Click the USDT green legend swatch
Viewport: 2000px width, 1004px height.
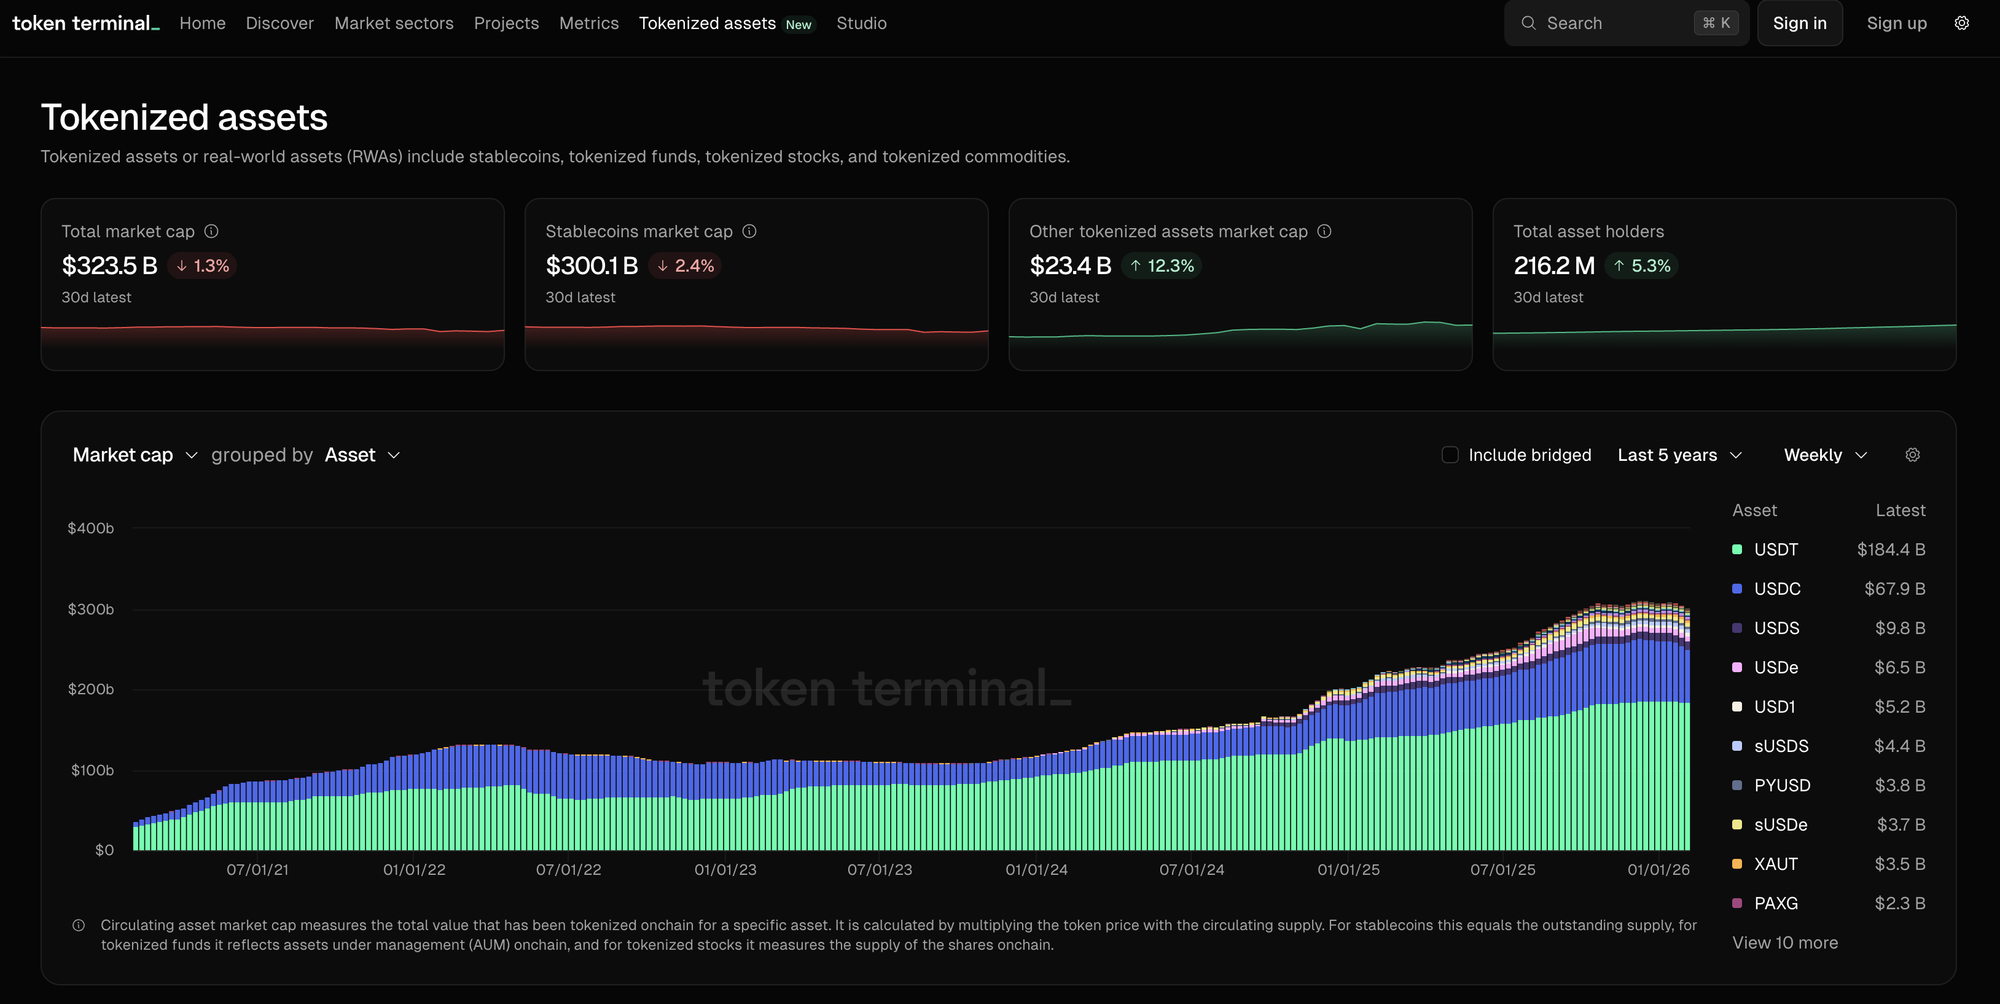click(1737, 550)
